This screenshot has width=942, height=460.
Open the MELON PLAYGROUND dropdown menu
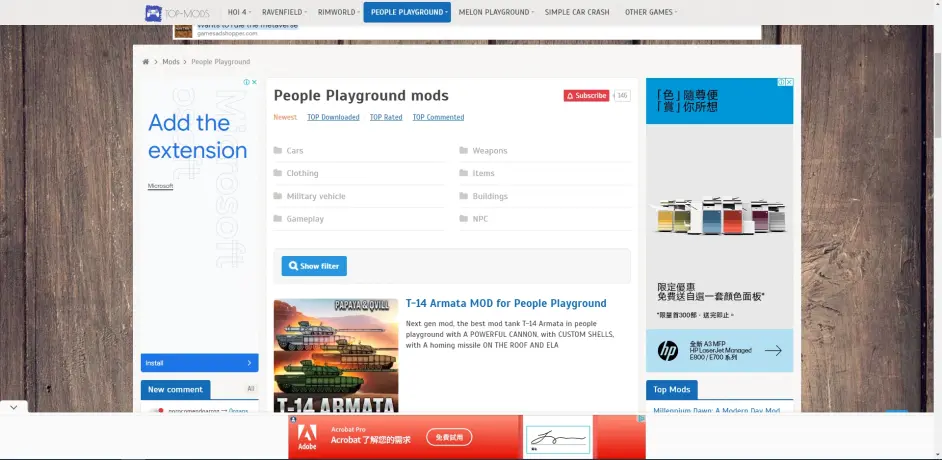[497, 12]
